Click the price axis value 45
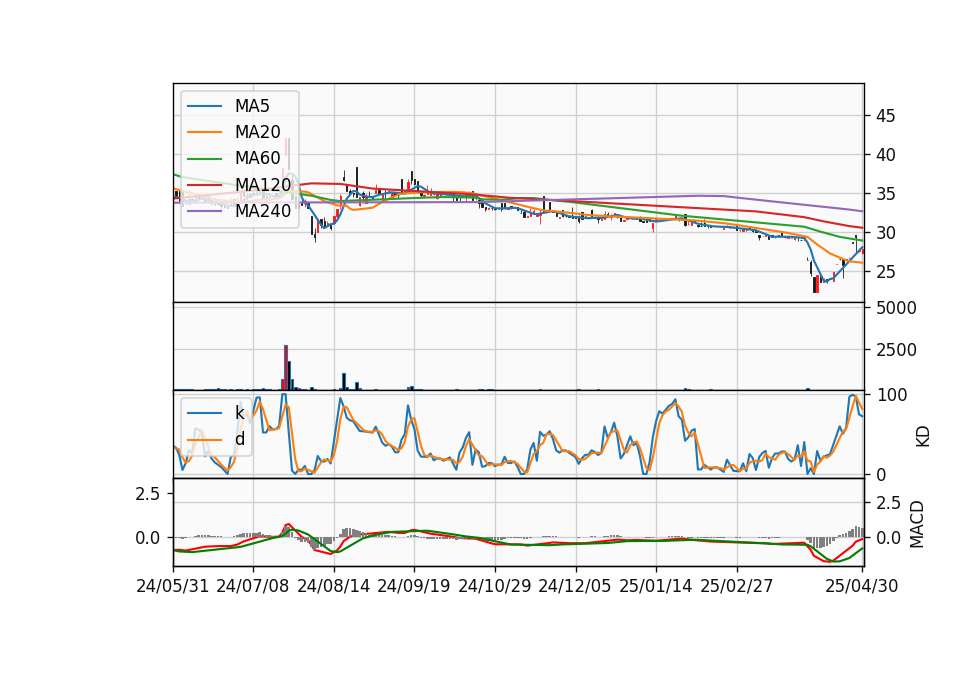This screenshot has height=690, width=960. tap(885, 116)
